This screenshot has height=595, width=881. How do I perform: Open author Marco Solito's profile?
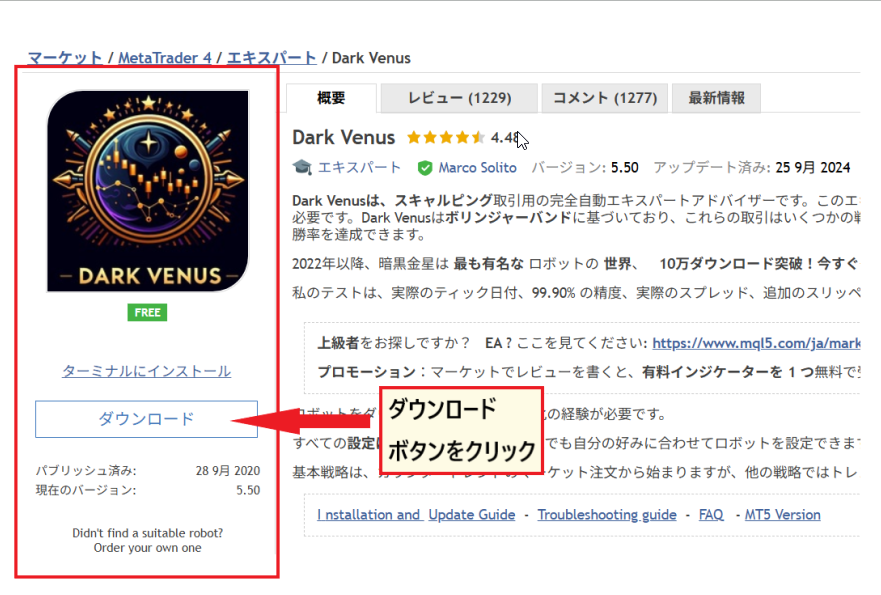477,167
